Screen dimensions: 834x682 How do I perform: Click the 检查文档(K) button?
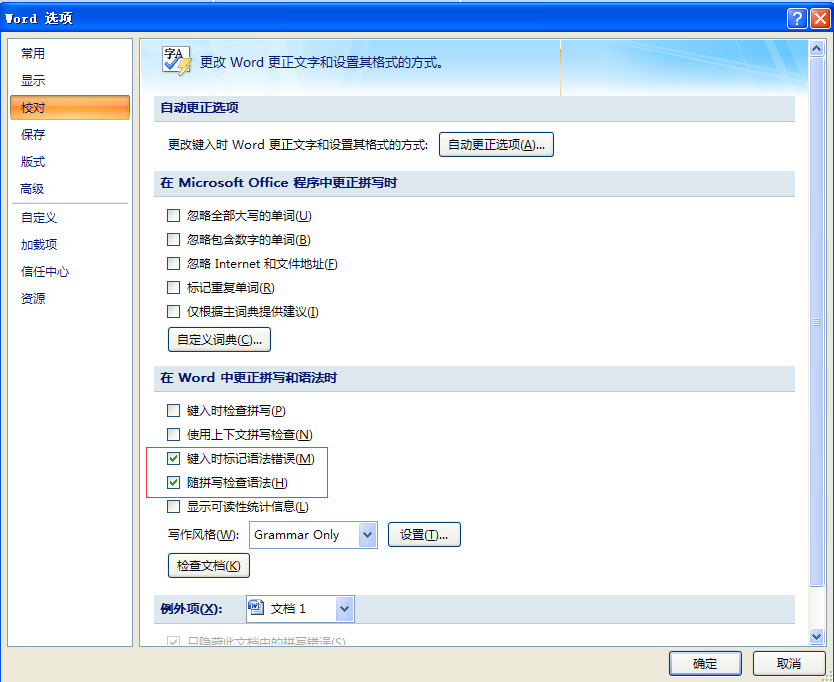click(208, 565)
